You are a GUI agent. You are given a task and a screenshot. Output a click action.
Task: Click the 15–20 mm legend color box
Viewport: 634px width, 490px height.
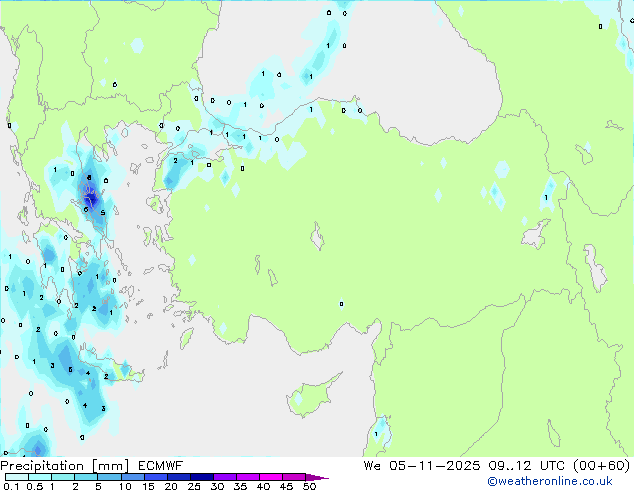(156, 477)
